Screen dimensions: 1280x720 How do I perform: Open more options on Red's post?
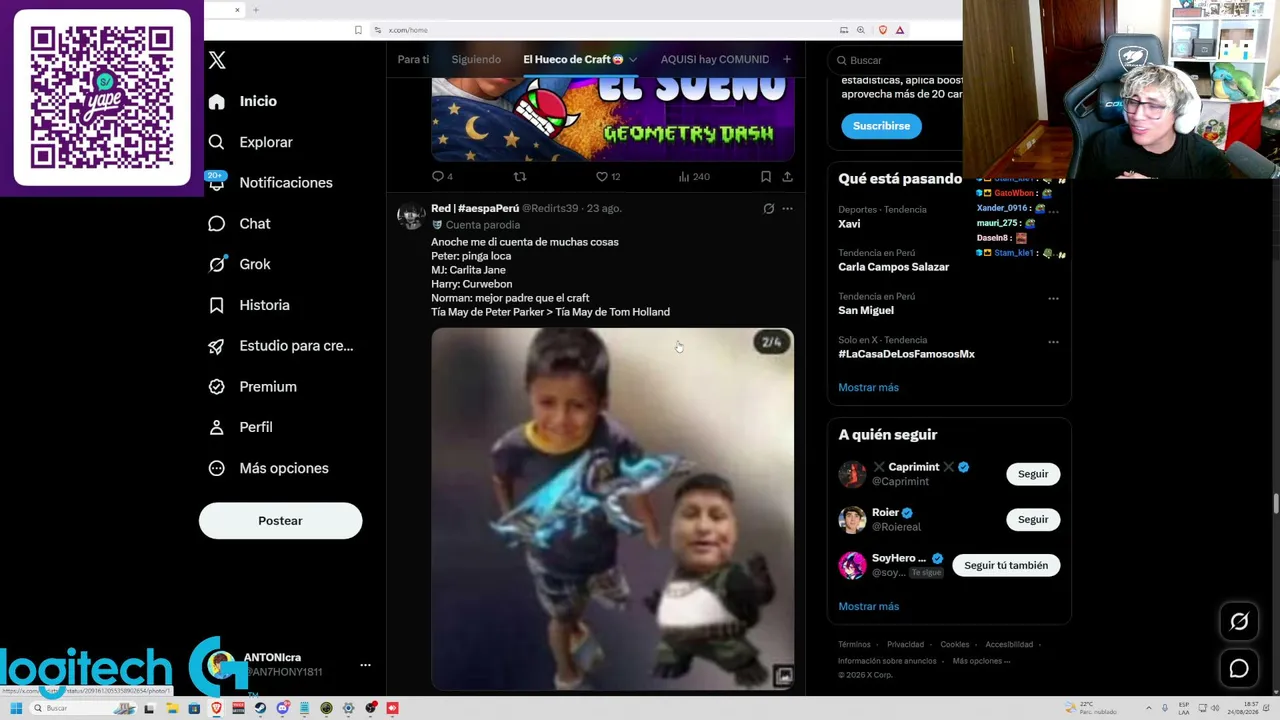(x=788, y=209)
